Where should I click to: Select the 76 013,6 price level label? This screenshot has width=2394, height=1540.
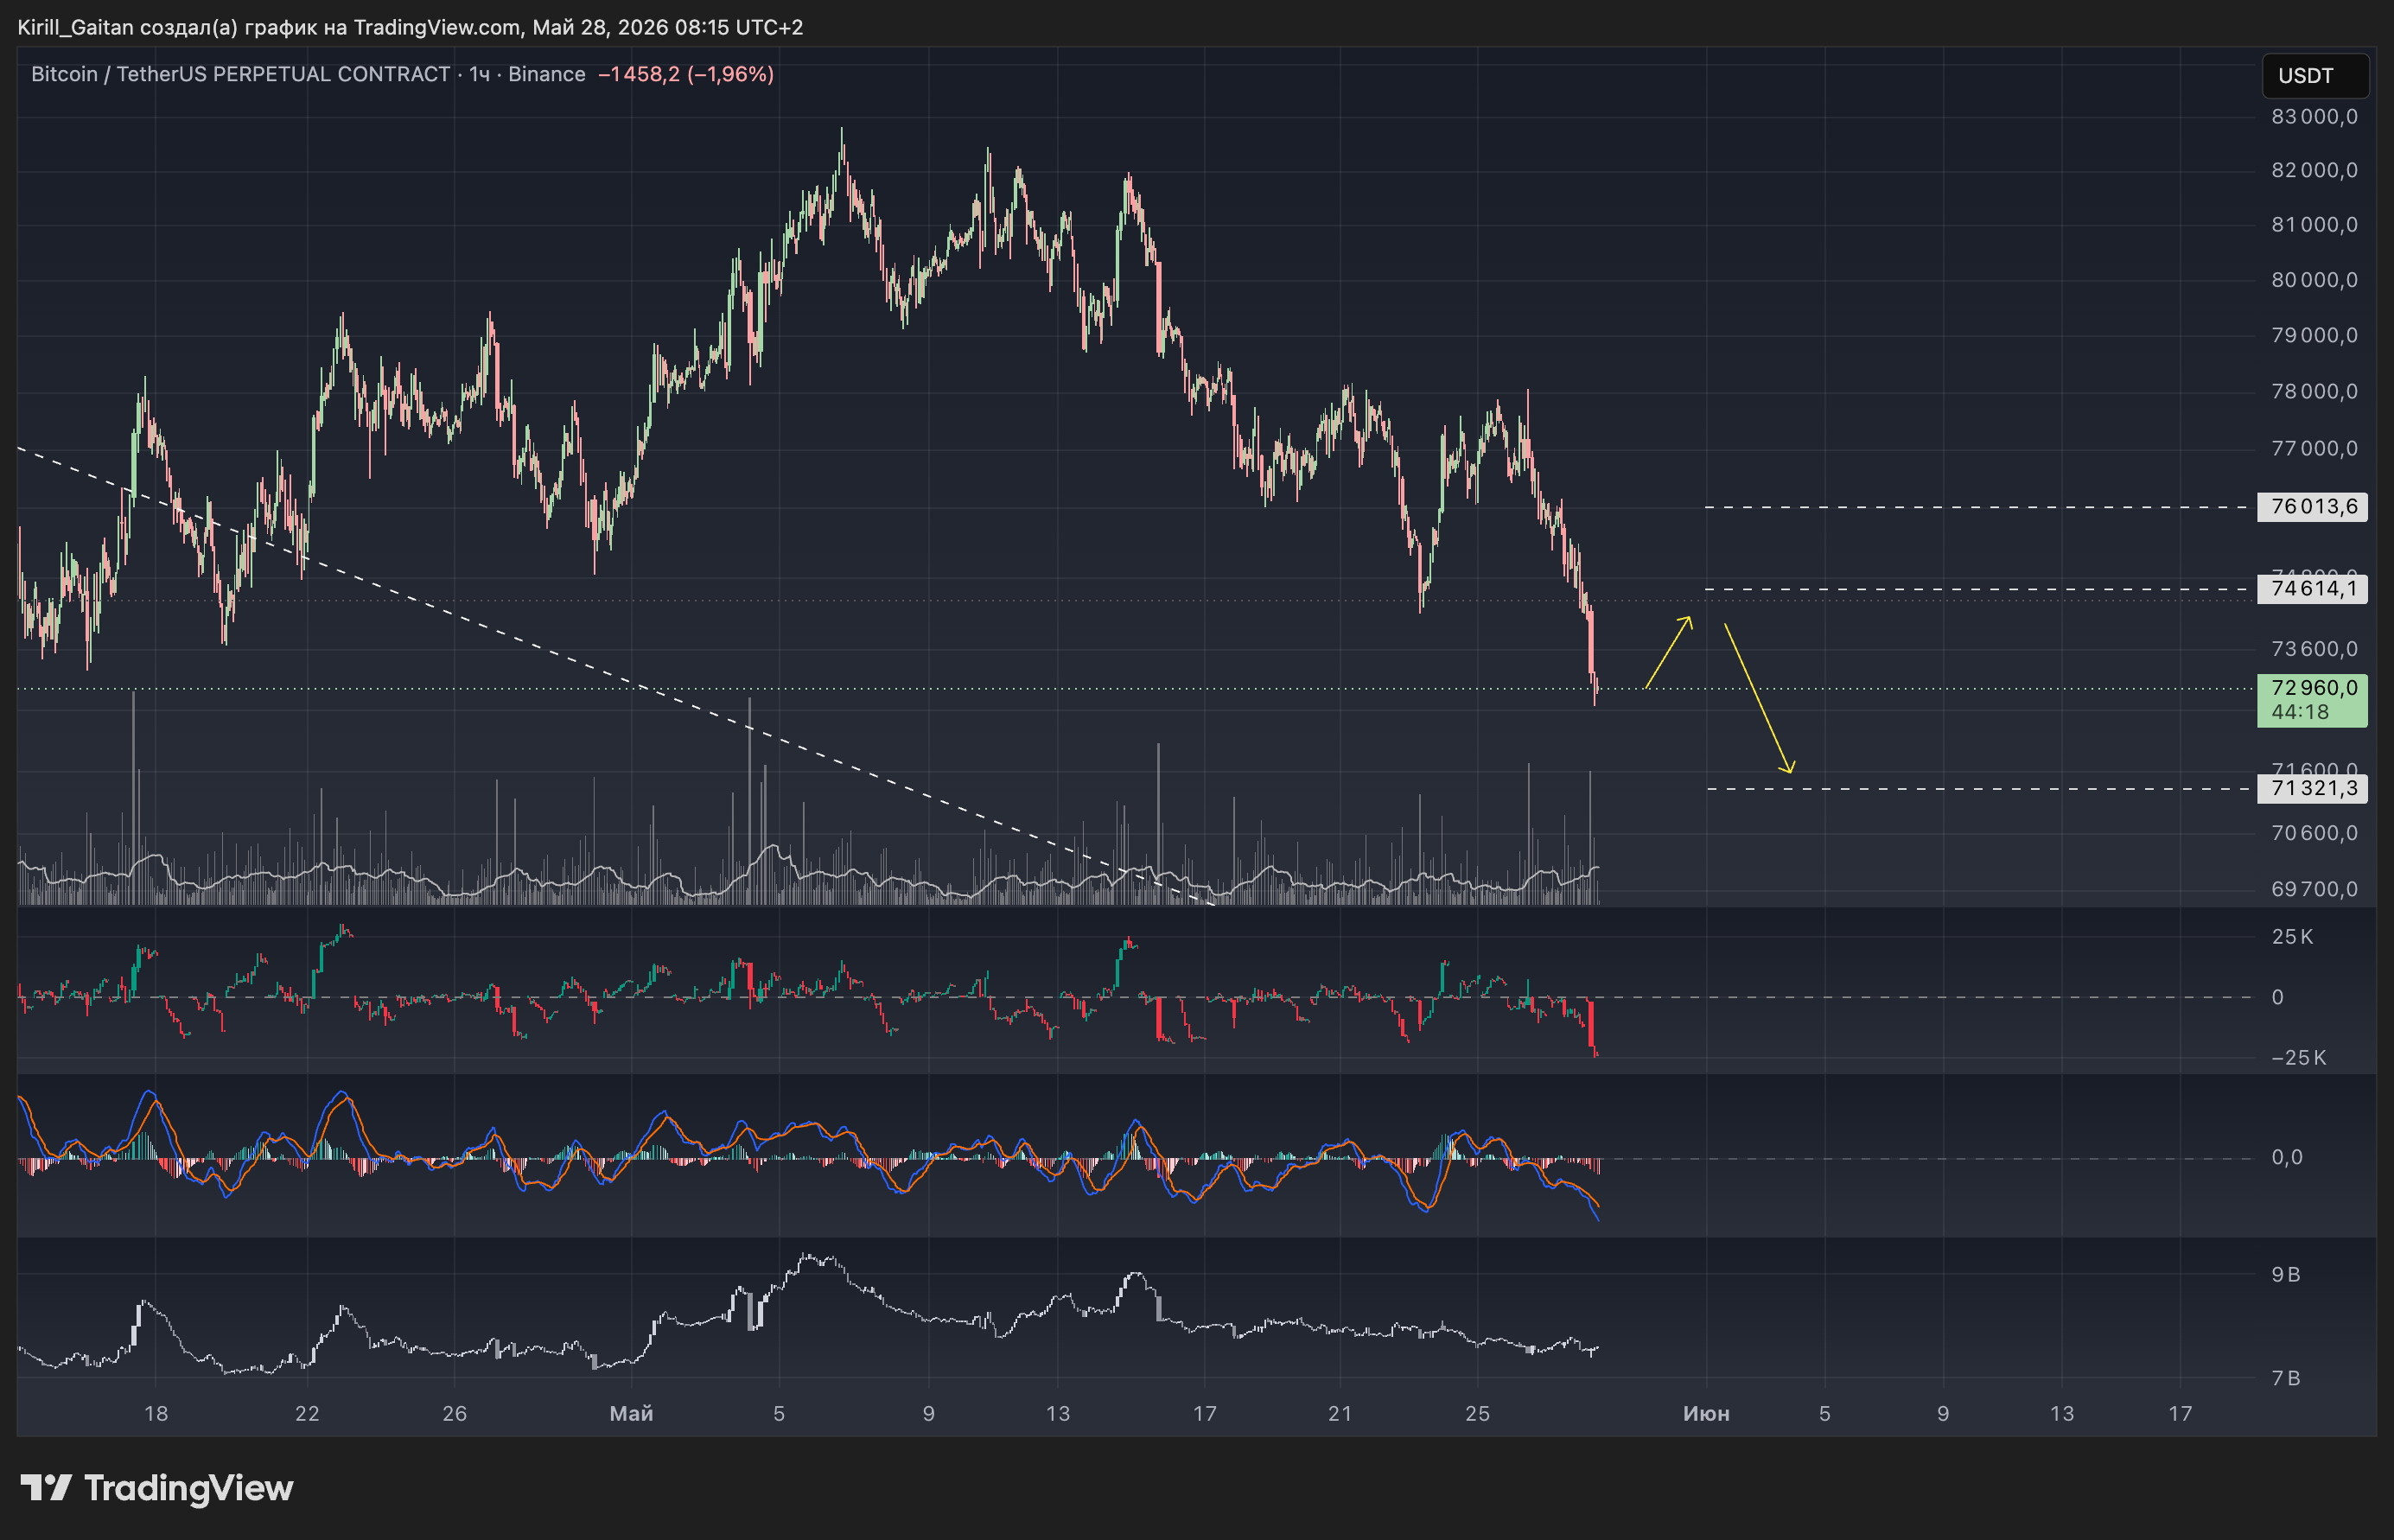pos(2312,507)
